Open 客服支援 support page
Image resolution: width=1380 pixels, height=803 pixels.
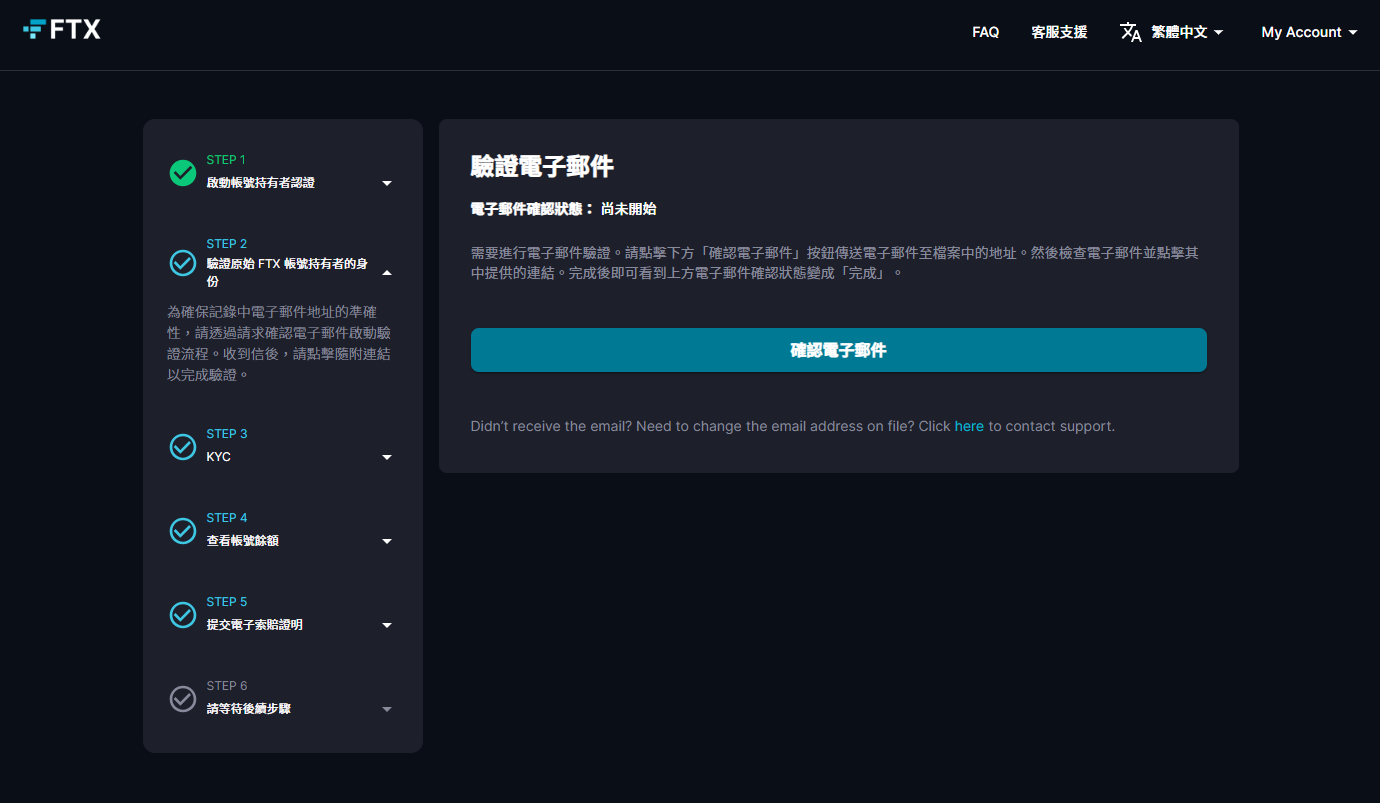pos(1059,32)
